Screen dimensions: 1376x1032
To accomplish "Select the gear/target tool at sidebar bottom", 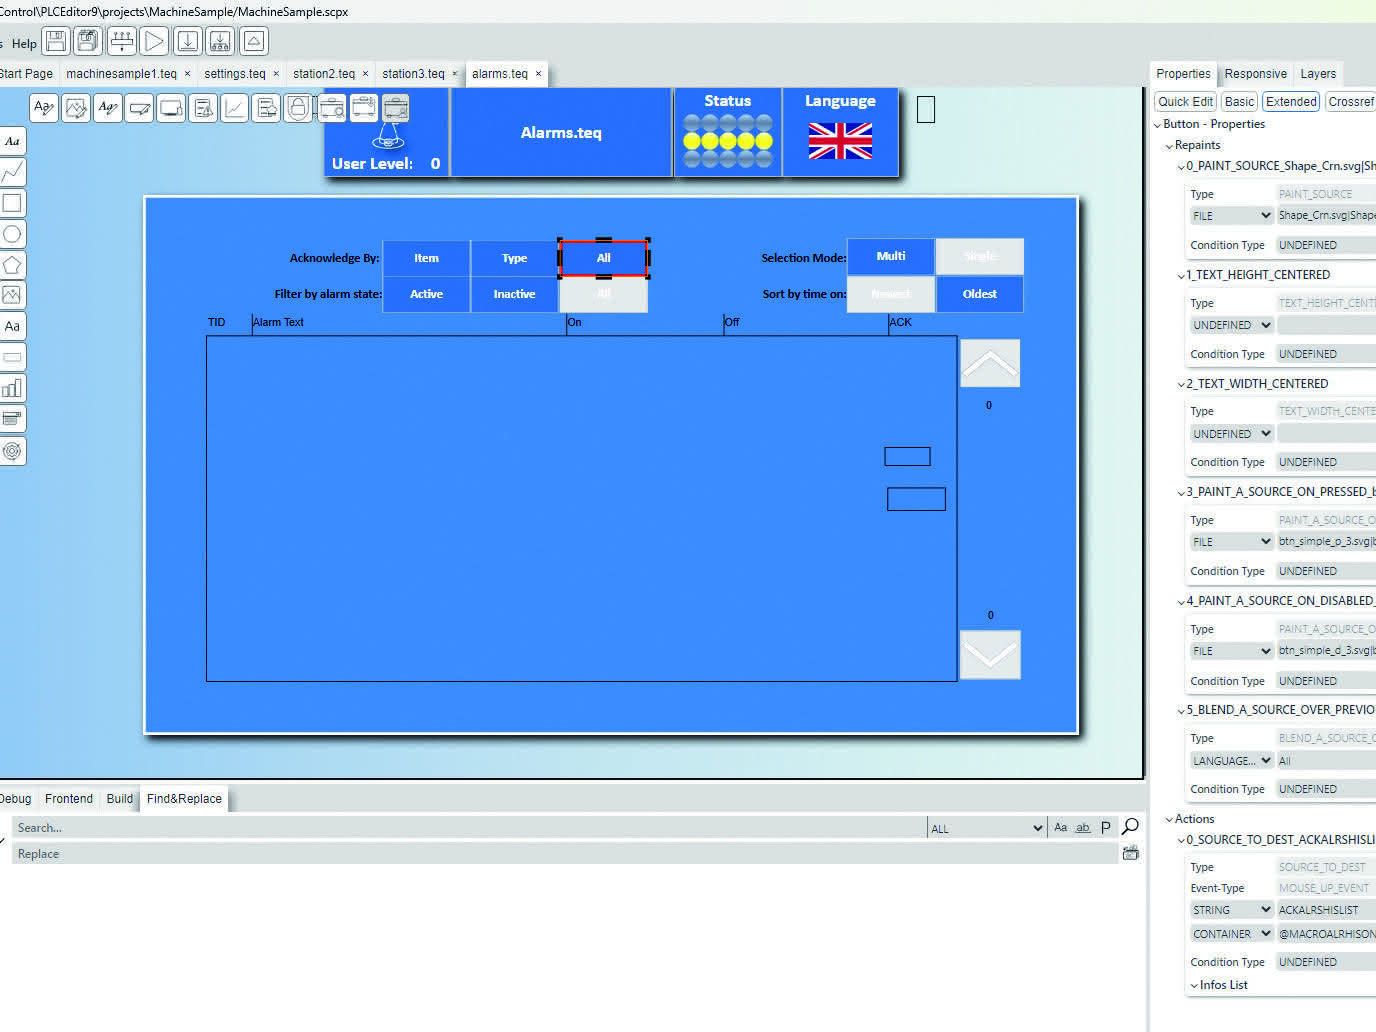I will 12,451.
